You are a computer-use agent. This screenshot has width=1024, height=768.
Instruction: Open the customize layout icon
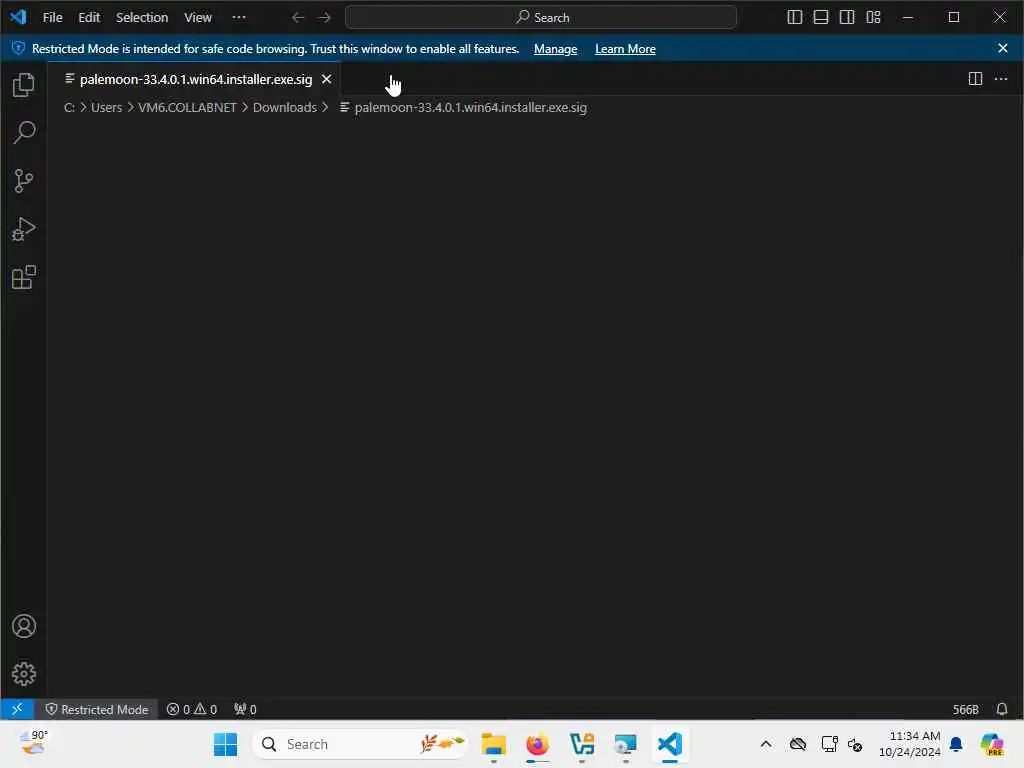[873, 18]
